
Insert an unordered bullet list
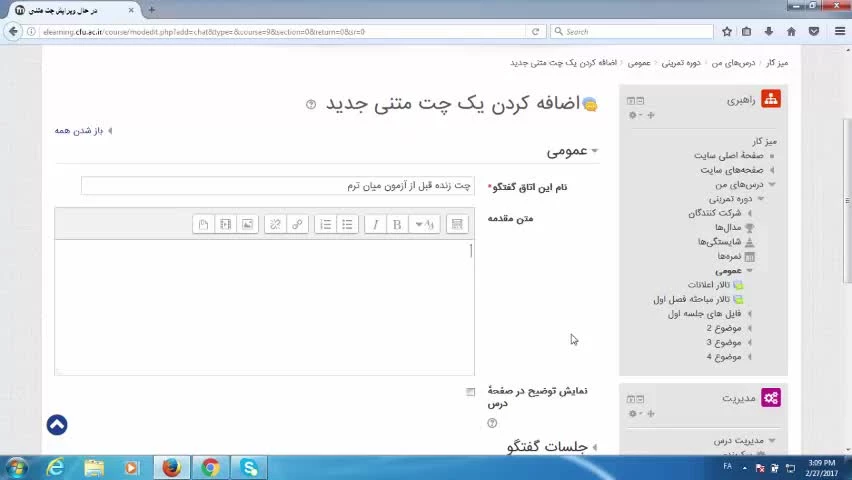347,225
